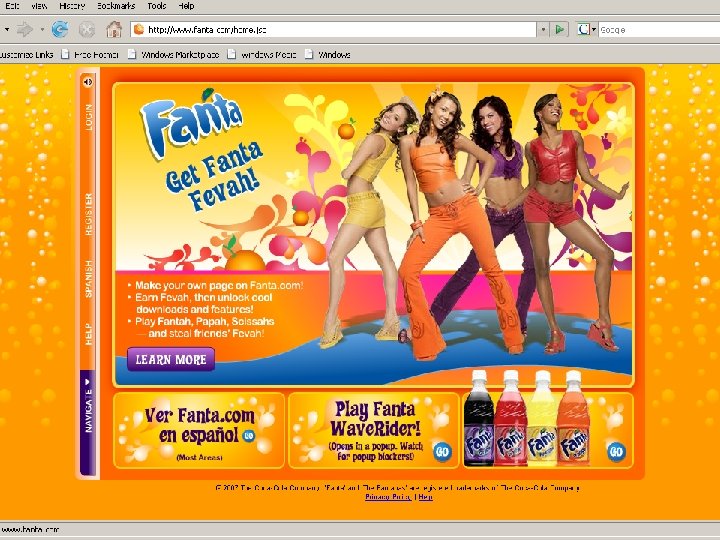This screenshot has width=720, height=540.
Task: Click the Get Fanta Fevah! headline
Action: [214, 177]
